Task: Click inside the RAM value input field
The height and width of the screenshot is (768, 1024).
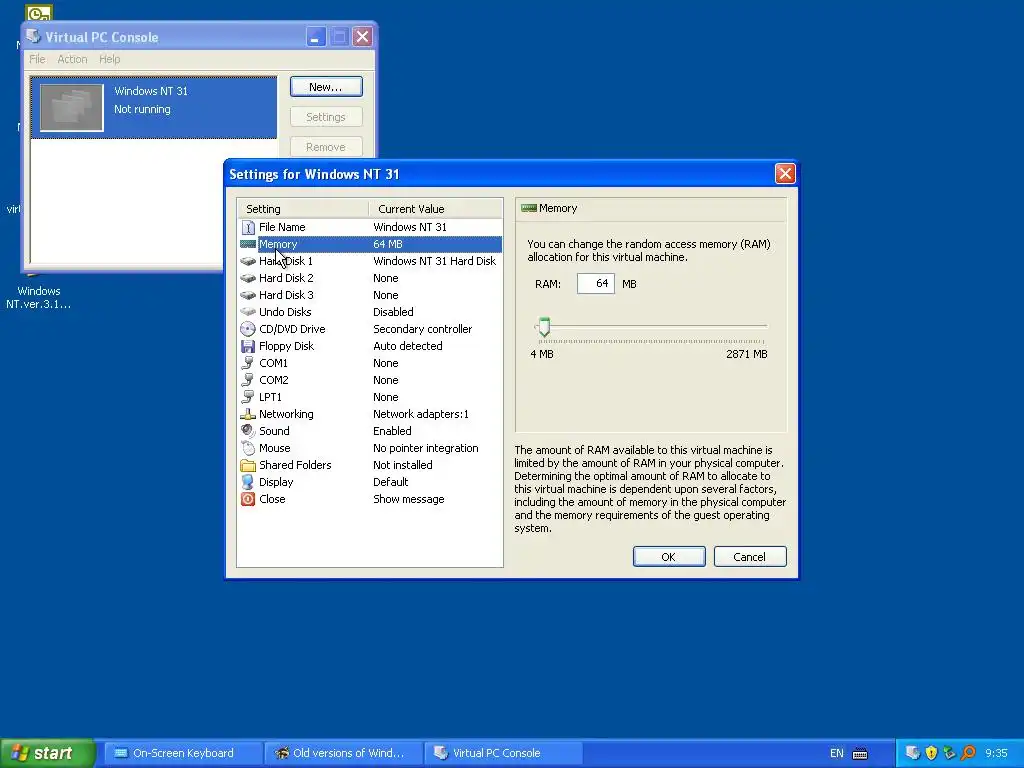Action: (x=596, y=283)
